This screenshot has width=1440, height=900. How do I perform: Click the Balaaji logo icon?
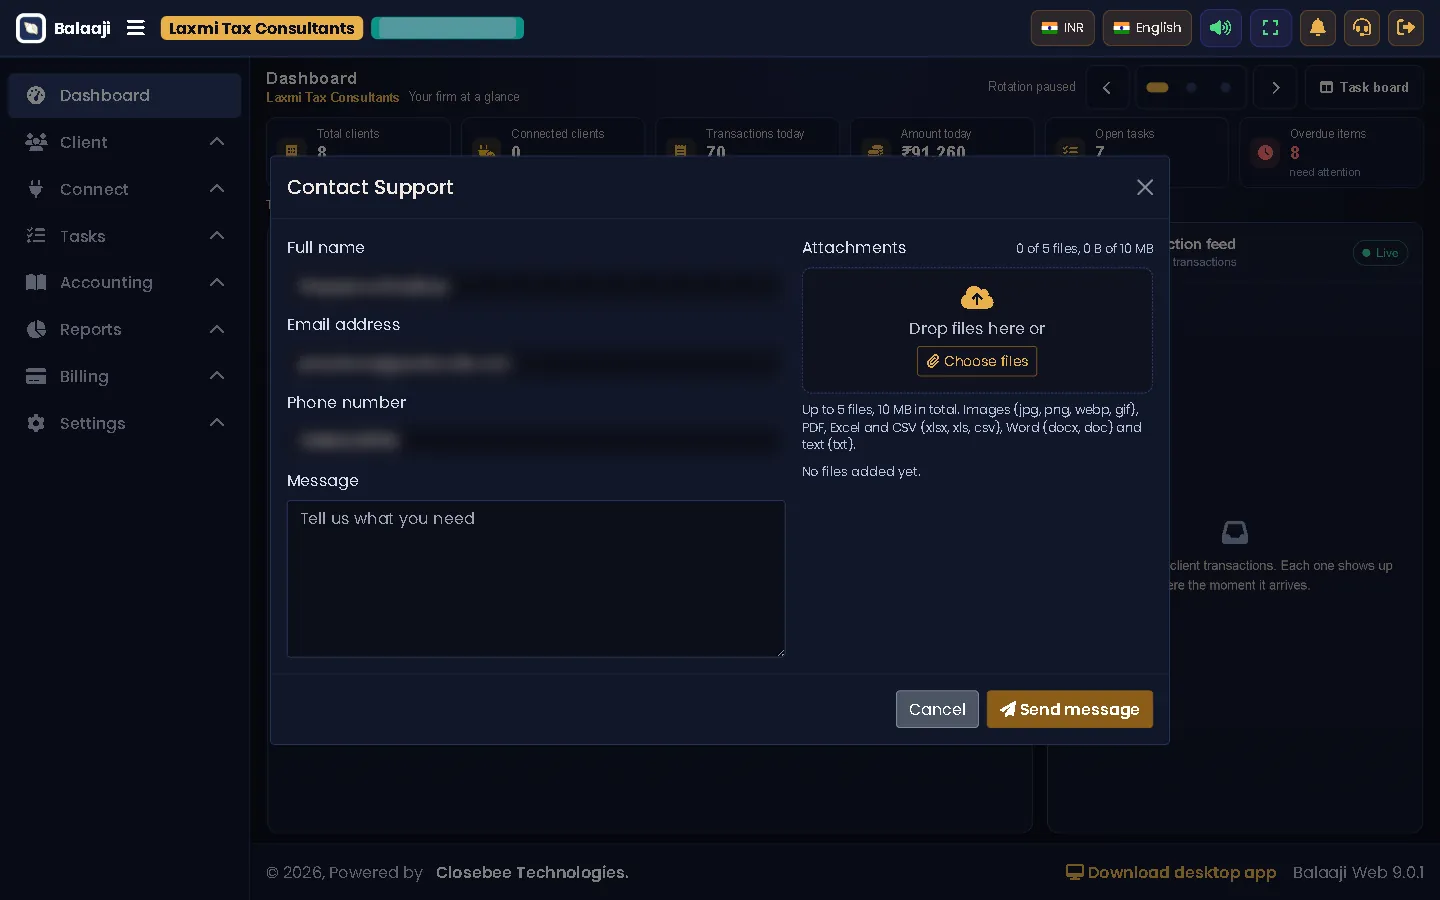31,28
